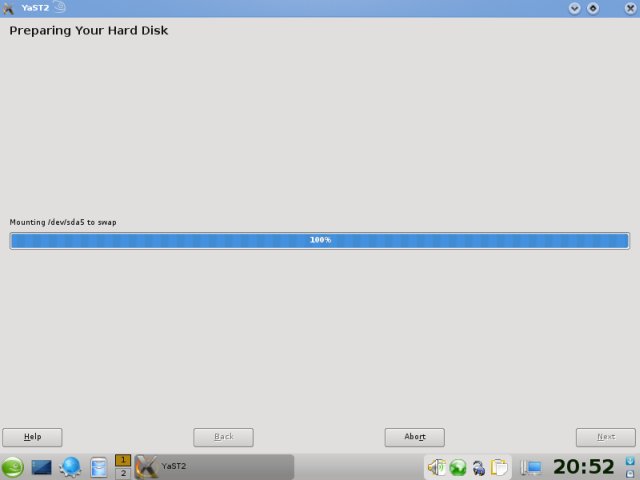Open the YaST2 window menu icon

pos(8,8)
